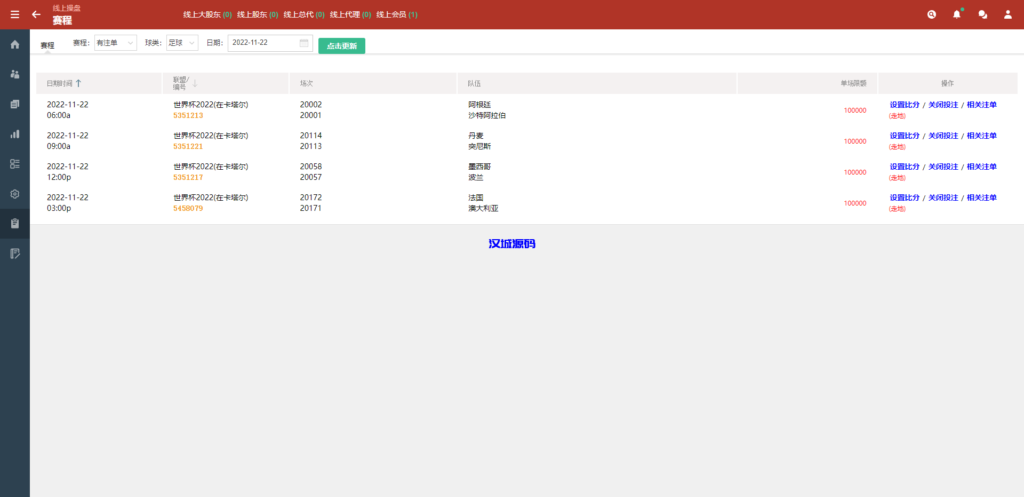Sort by 联盟/编号 column arrow
Viewport: 1024px width, 497px height.
tap(195, 84)
